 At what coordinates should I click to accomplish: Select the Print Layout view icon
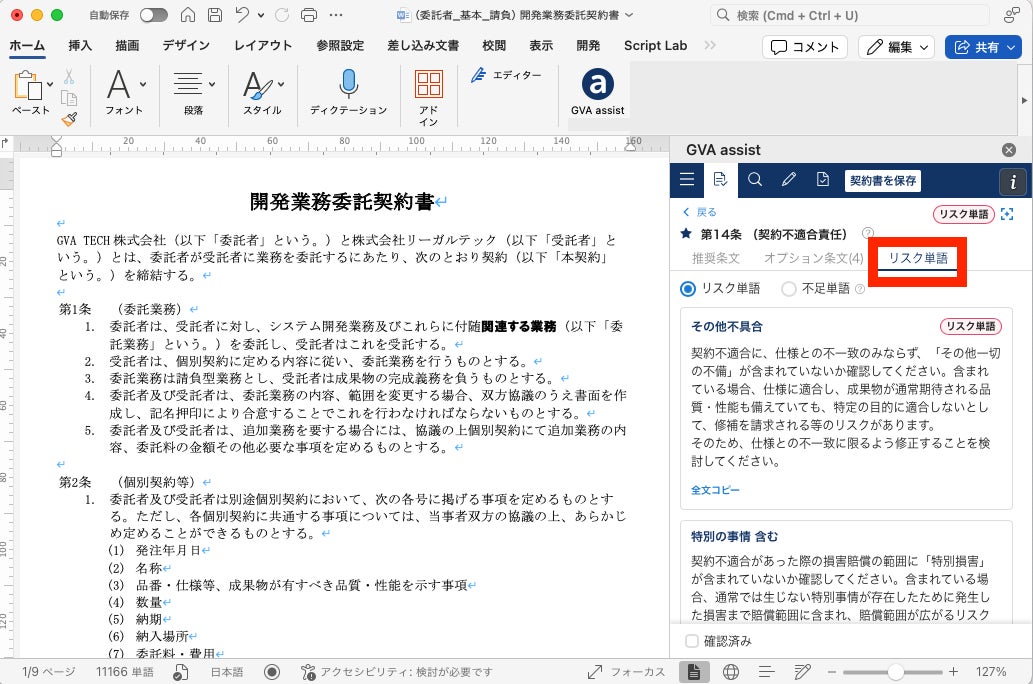694,672
